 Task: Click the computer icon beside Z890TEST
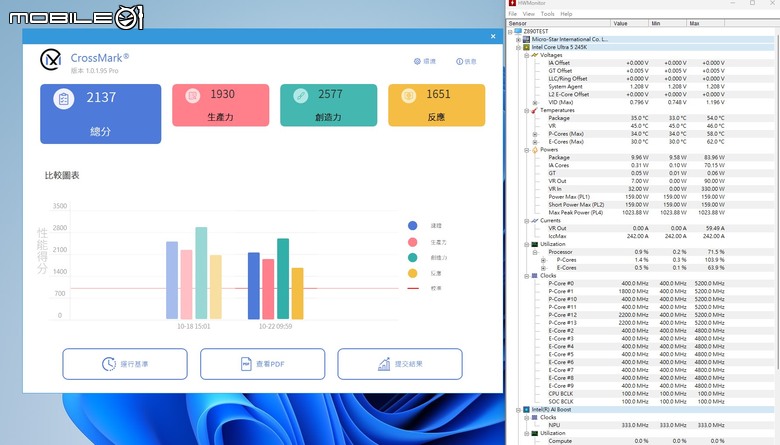coord(518,31)
